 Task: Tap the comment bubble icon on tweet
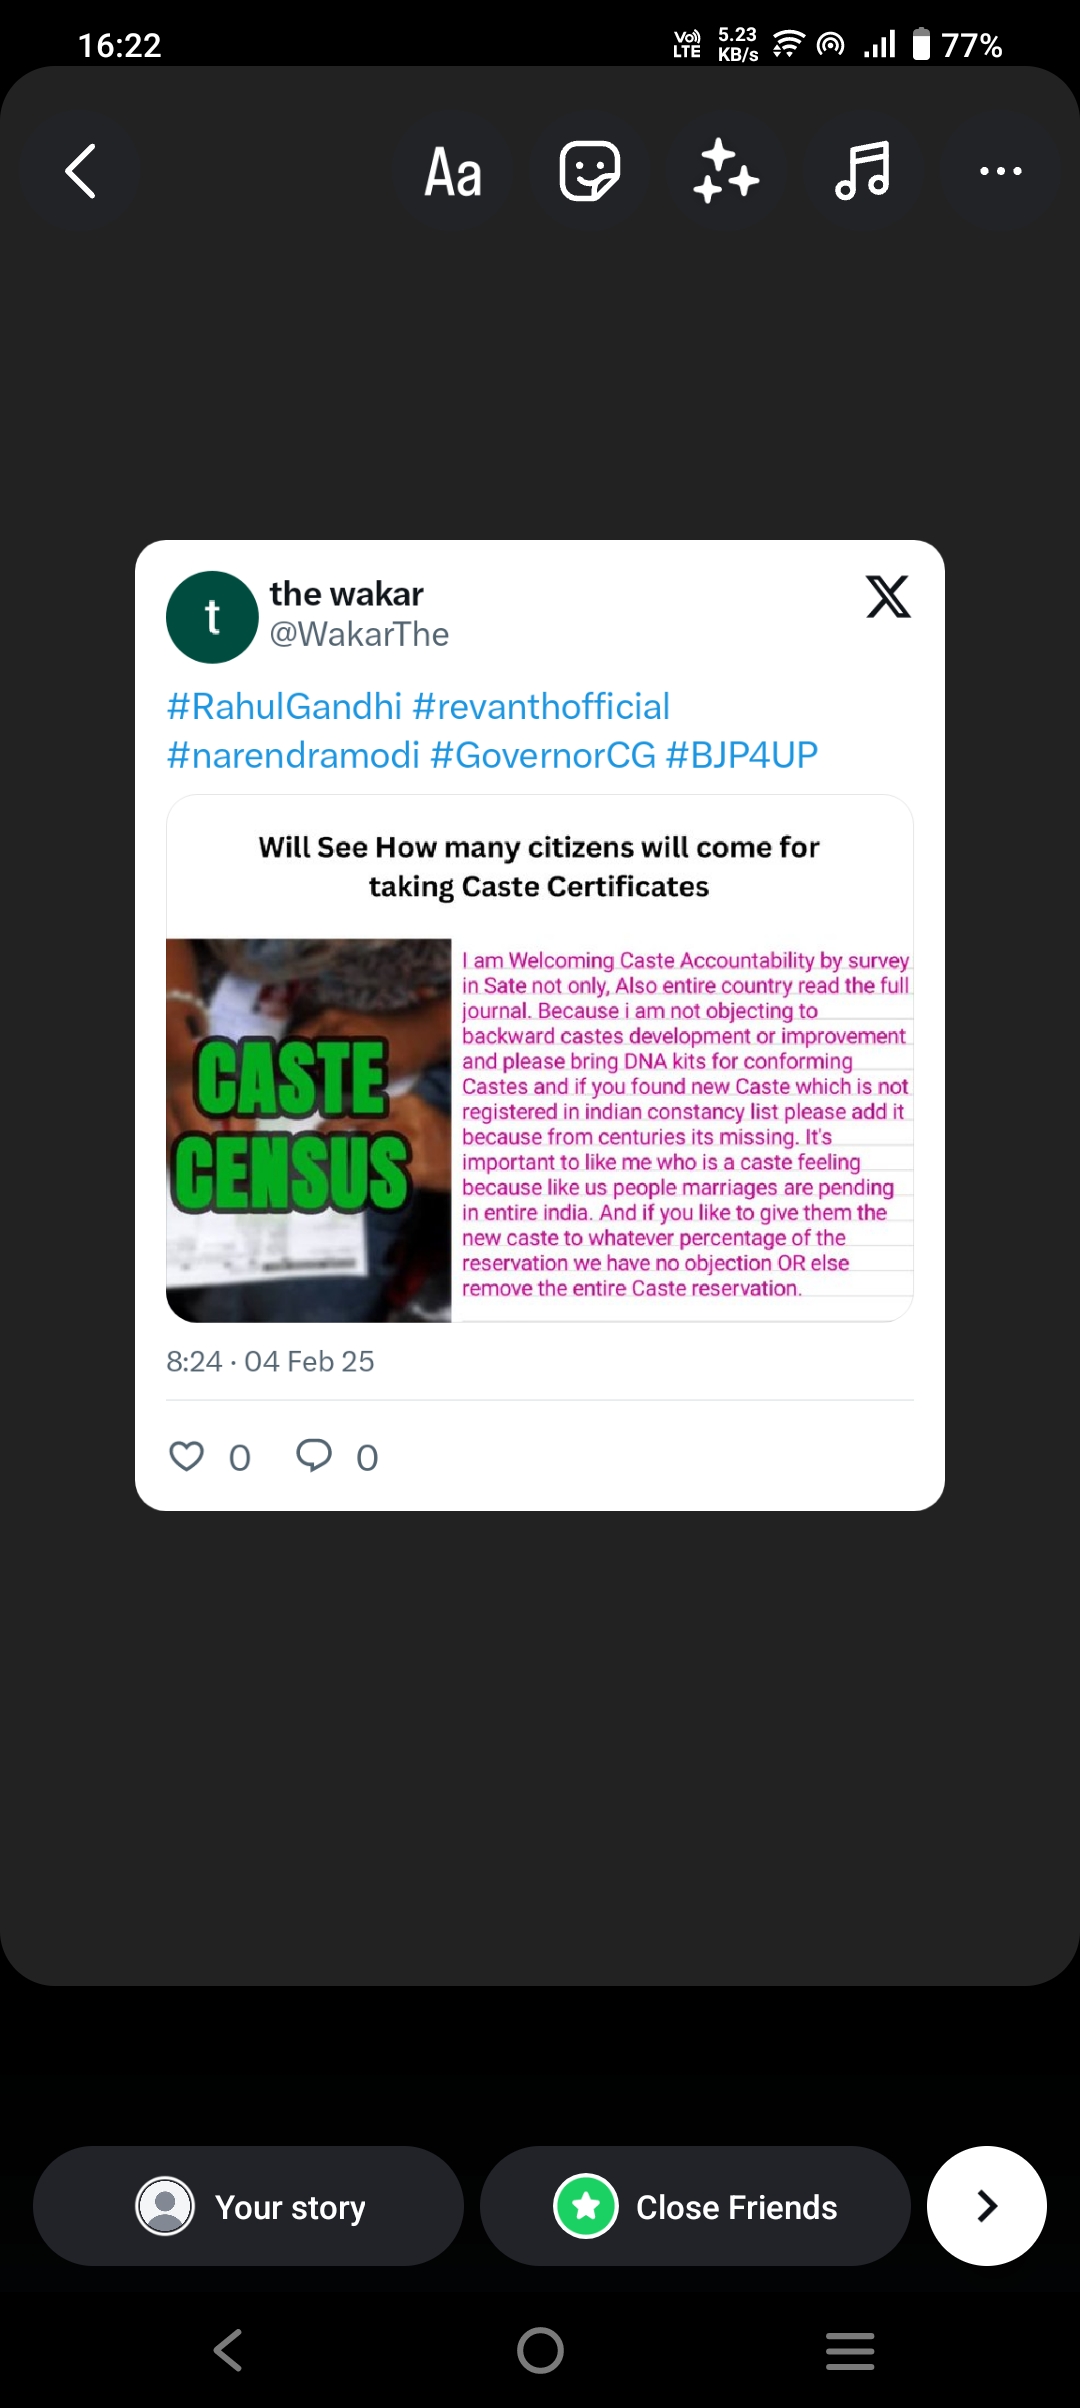coord(314,1456)
